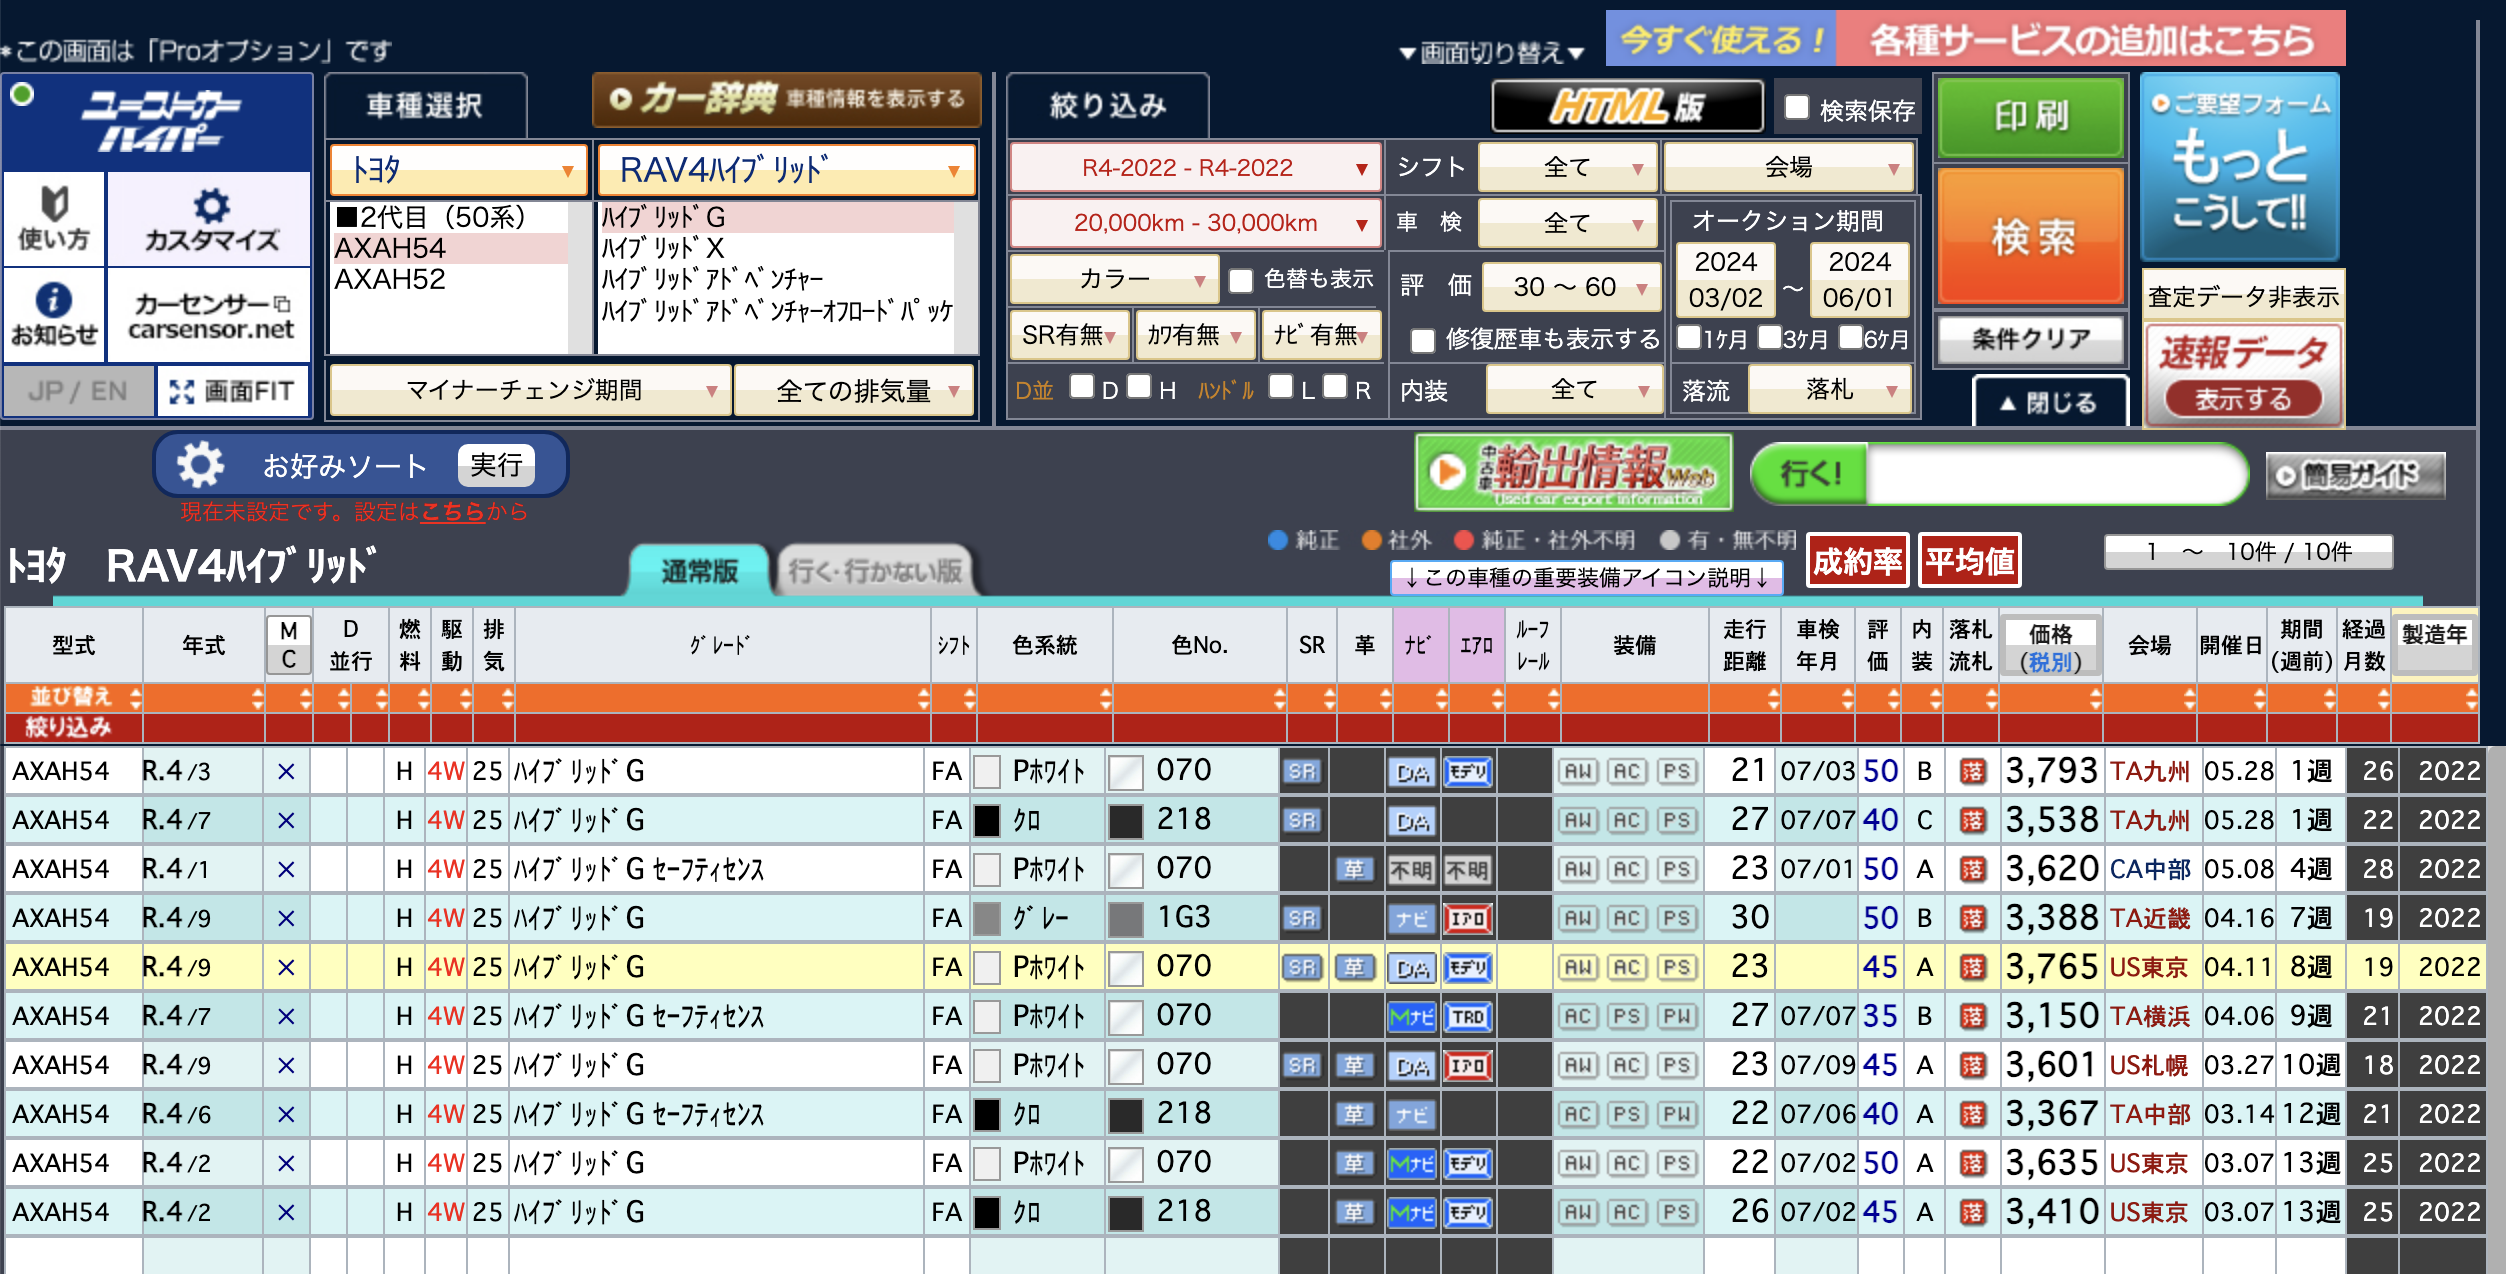Open the カー辞典 car dictionary banner
Screen dimensions: 2506x1274
(x=786, y=99)
